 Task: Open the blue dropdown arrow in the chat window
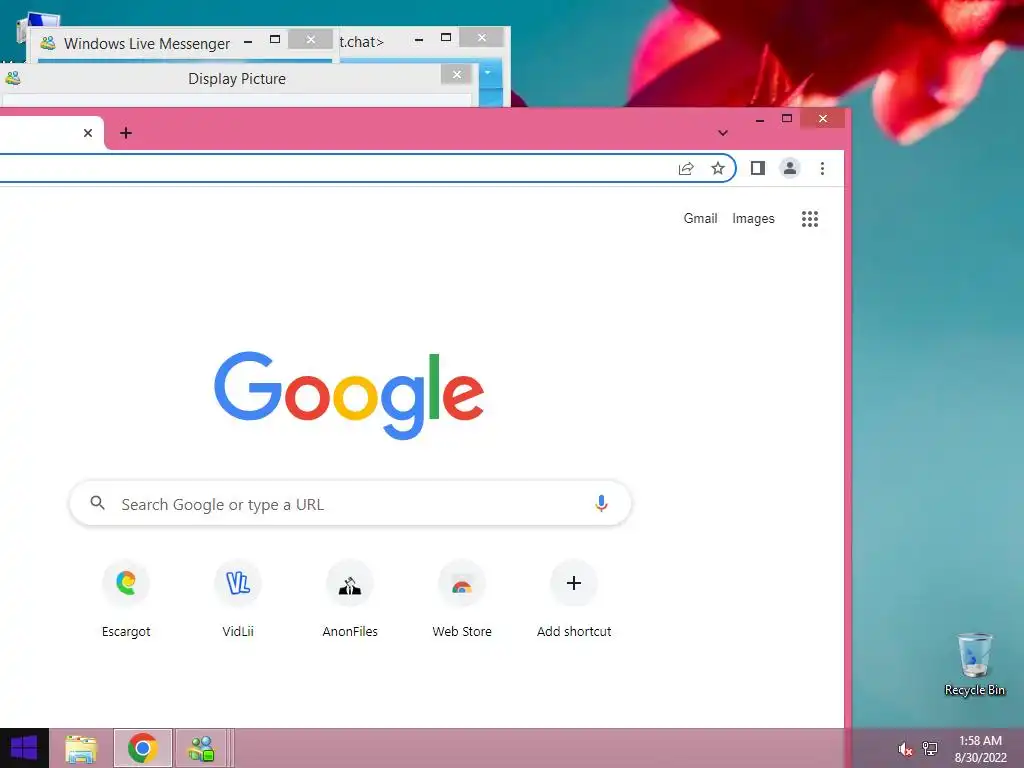click(487, 72)
